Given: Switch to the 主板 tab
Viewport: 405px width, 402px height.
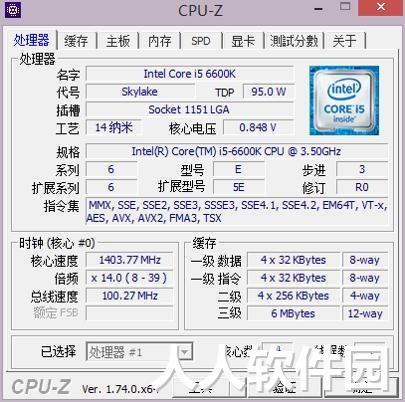Looking at the screenshot, I should pyautogui.click(x=118, y=41).
